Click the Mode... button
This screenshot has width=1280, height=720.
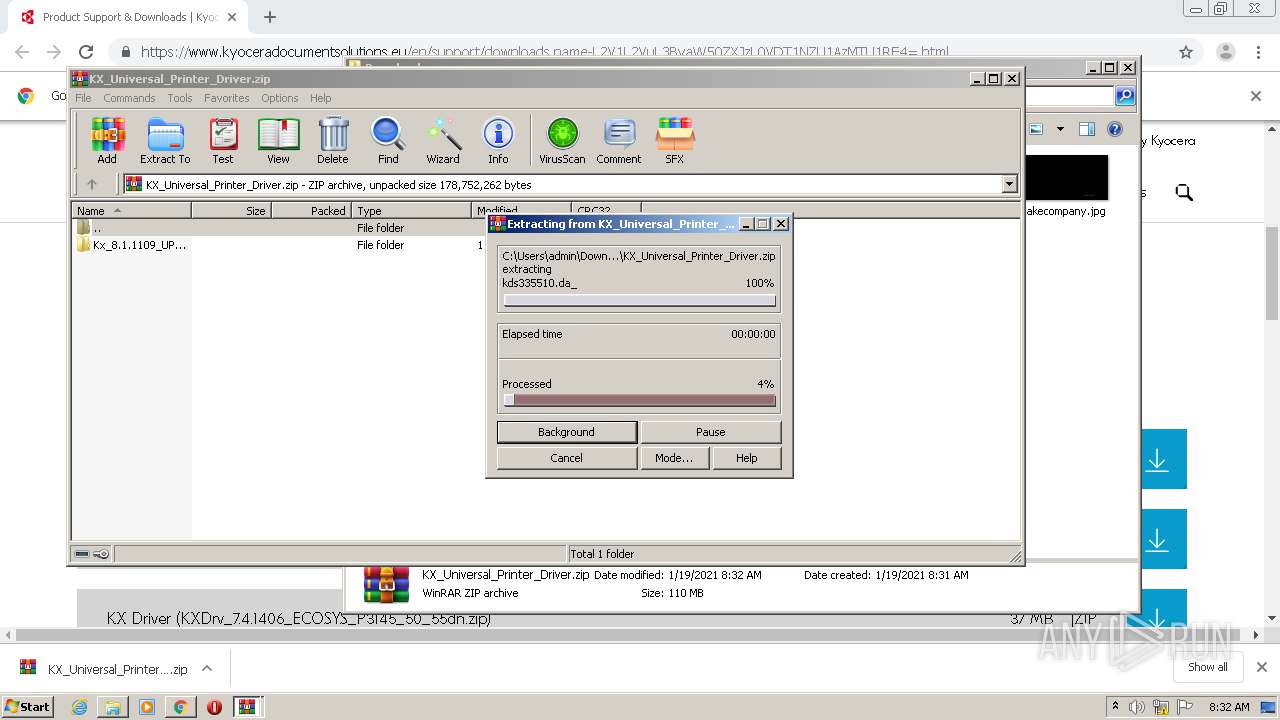673,458
